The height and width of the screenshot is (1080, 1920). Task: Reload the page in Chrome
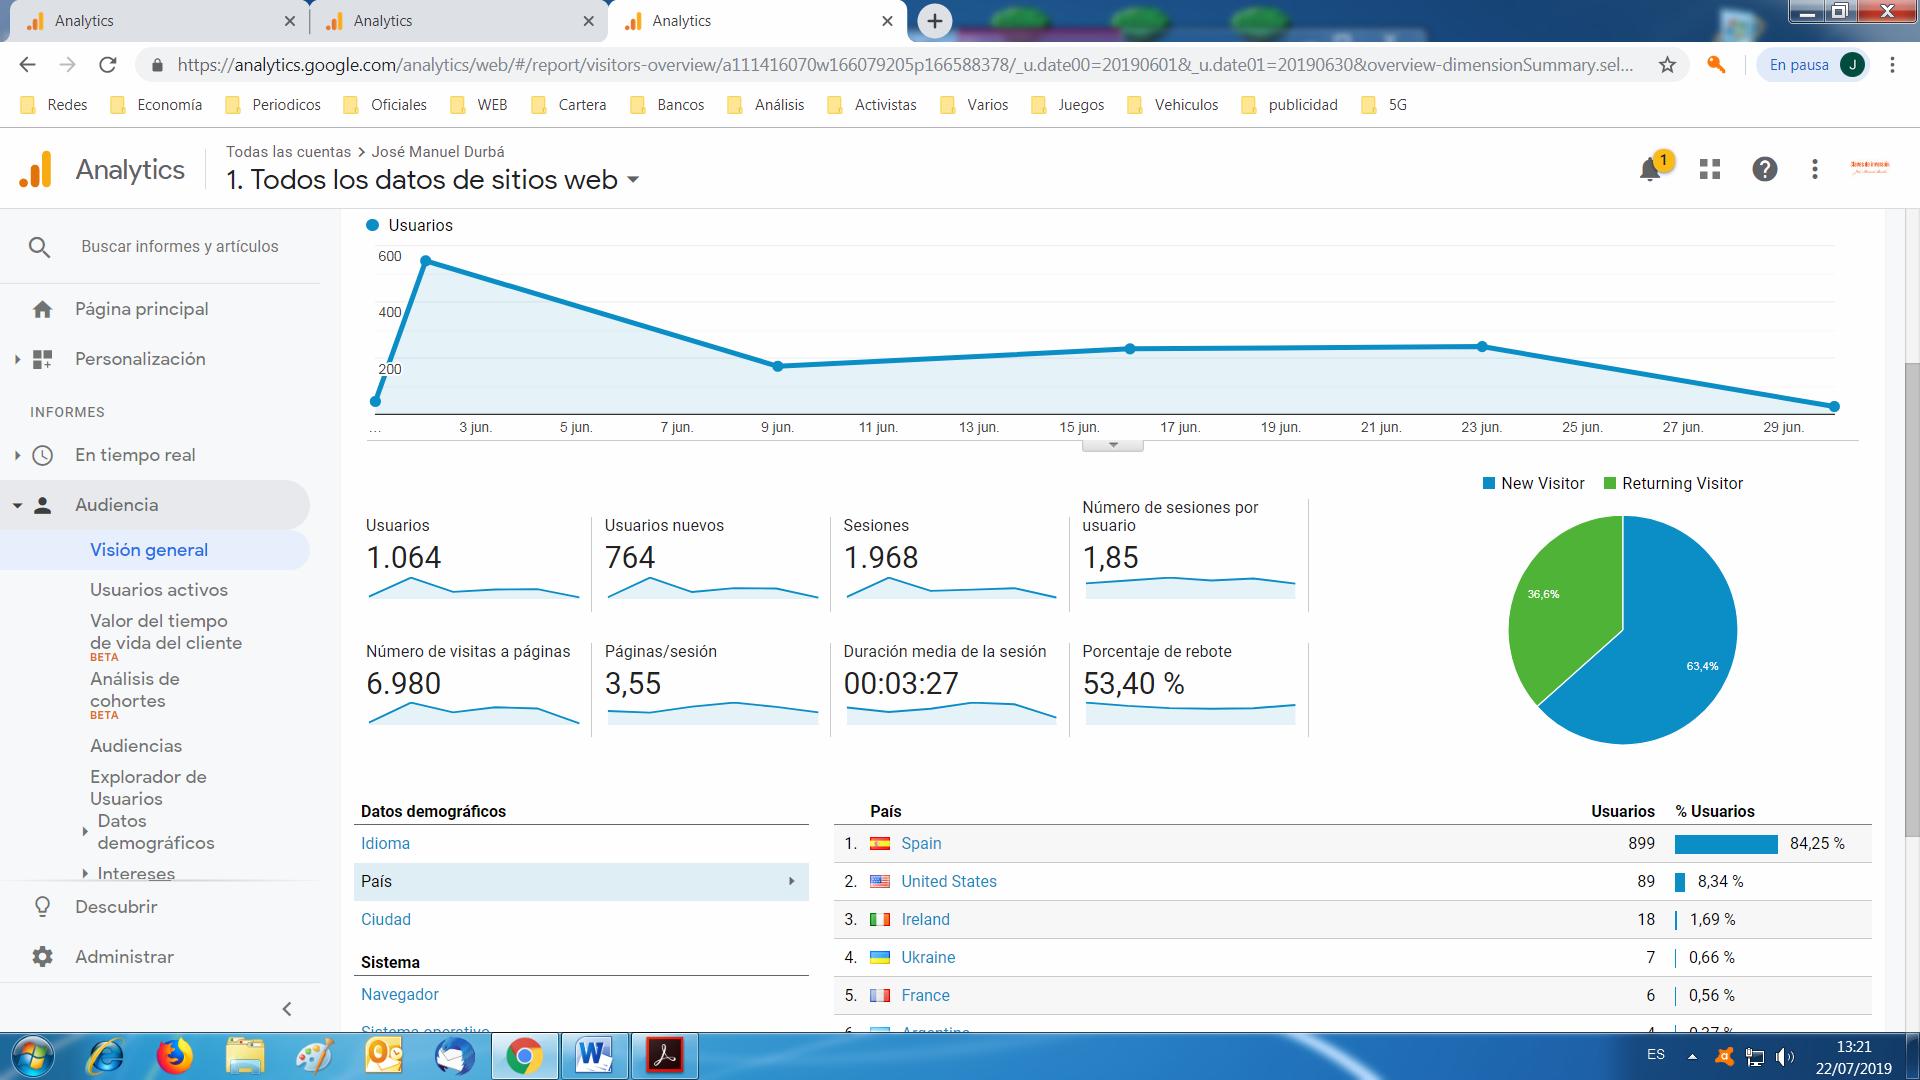[x=107, y=65]
